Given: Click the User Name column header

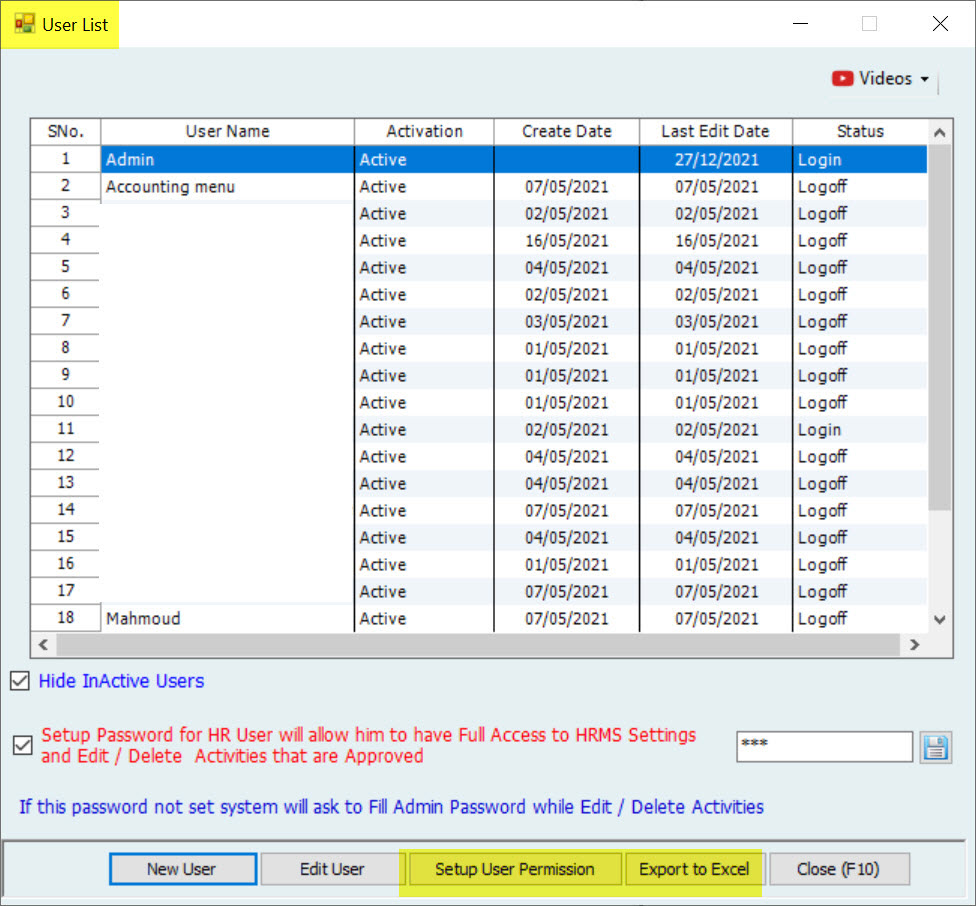Looking at the screenshot, I should pos(227,132).
